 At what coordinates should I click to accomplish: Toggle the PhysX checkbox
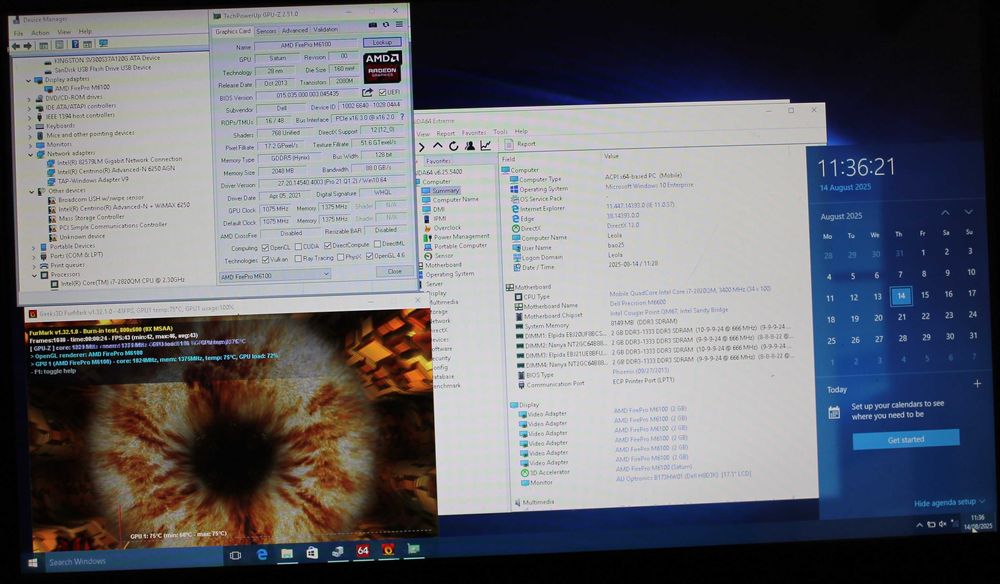click(340, 258)
